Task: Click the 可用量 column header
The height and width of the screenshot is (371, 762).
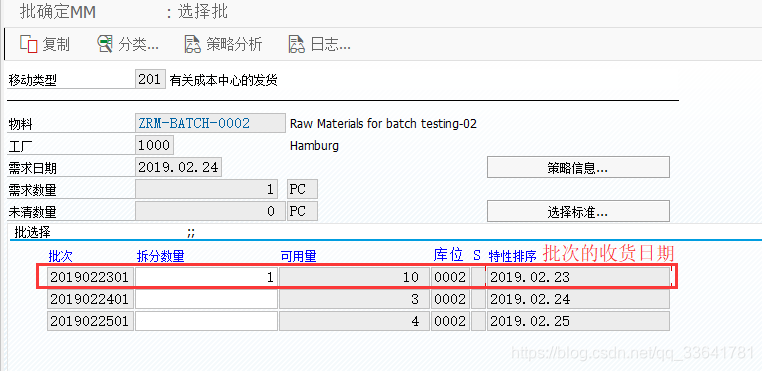Action: coord(299,256)
